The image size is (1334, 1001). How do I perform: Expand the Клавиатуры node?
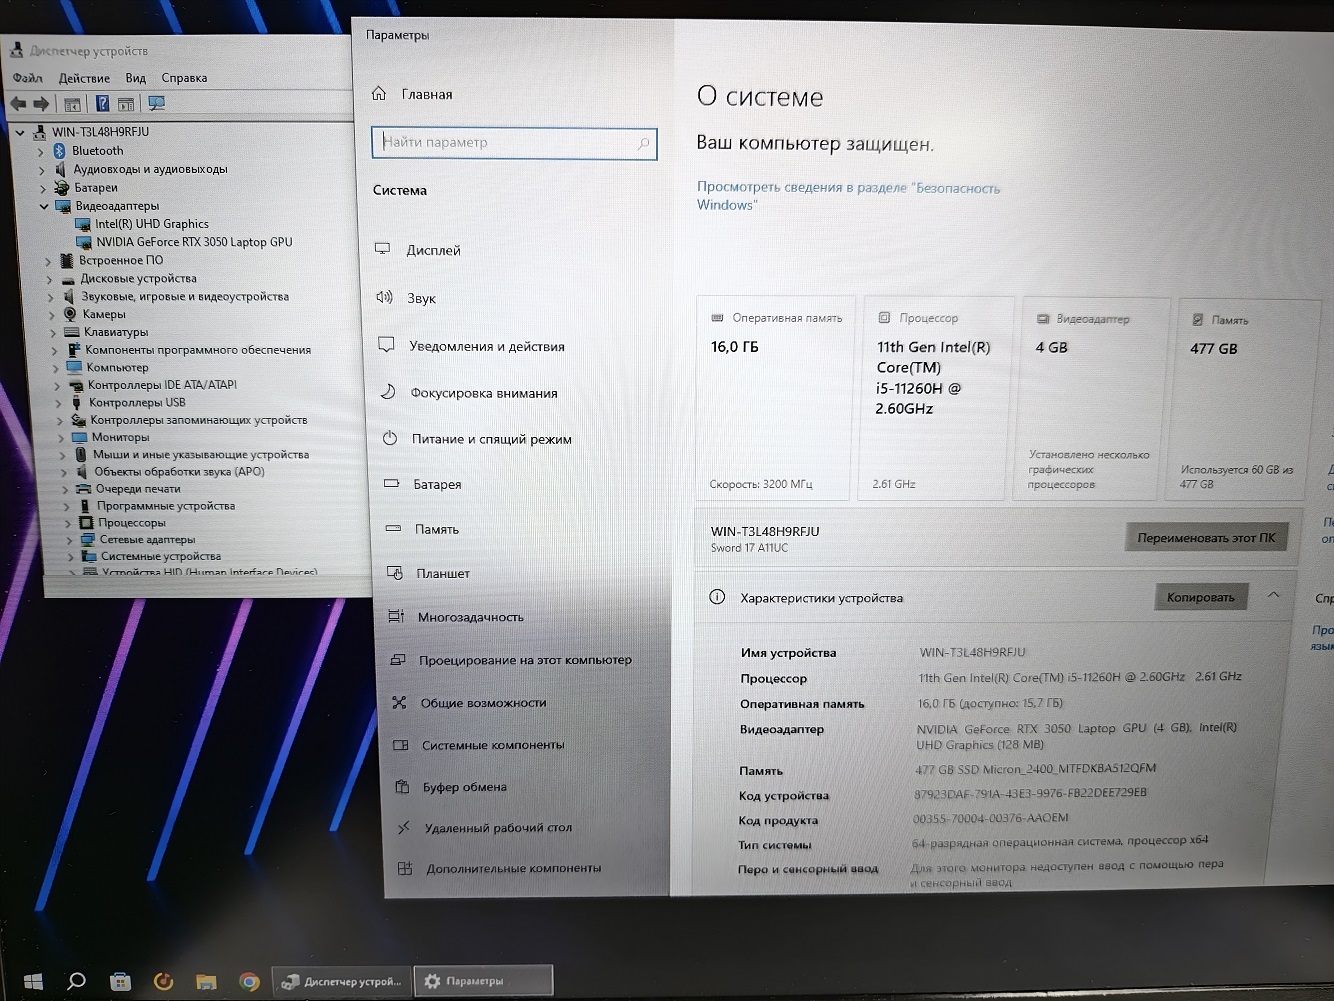pyautogui.click(x=52, y=333)
